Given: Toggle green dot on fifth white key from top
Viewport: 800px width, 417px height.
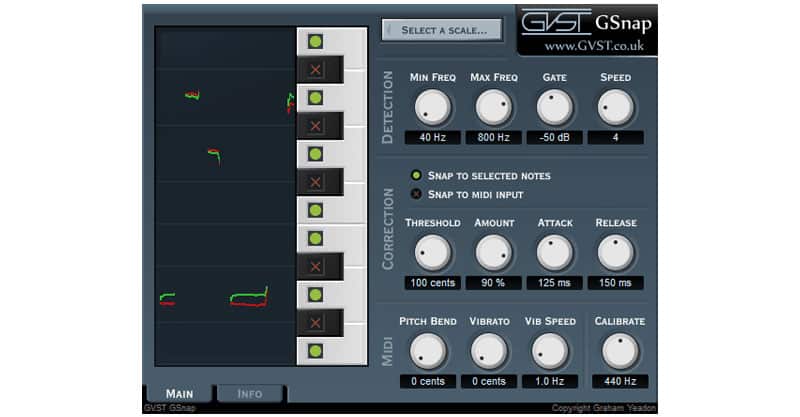Looking at the screenshot, I should [315, 238].
